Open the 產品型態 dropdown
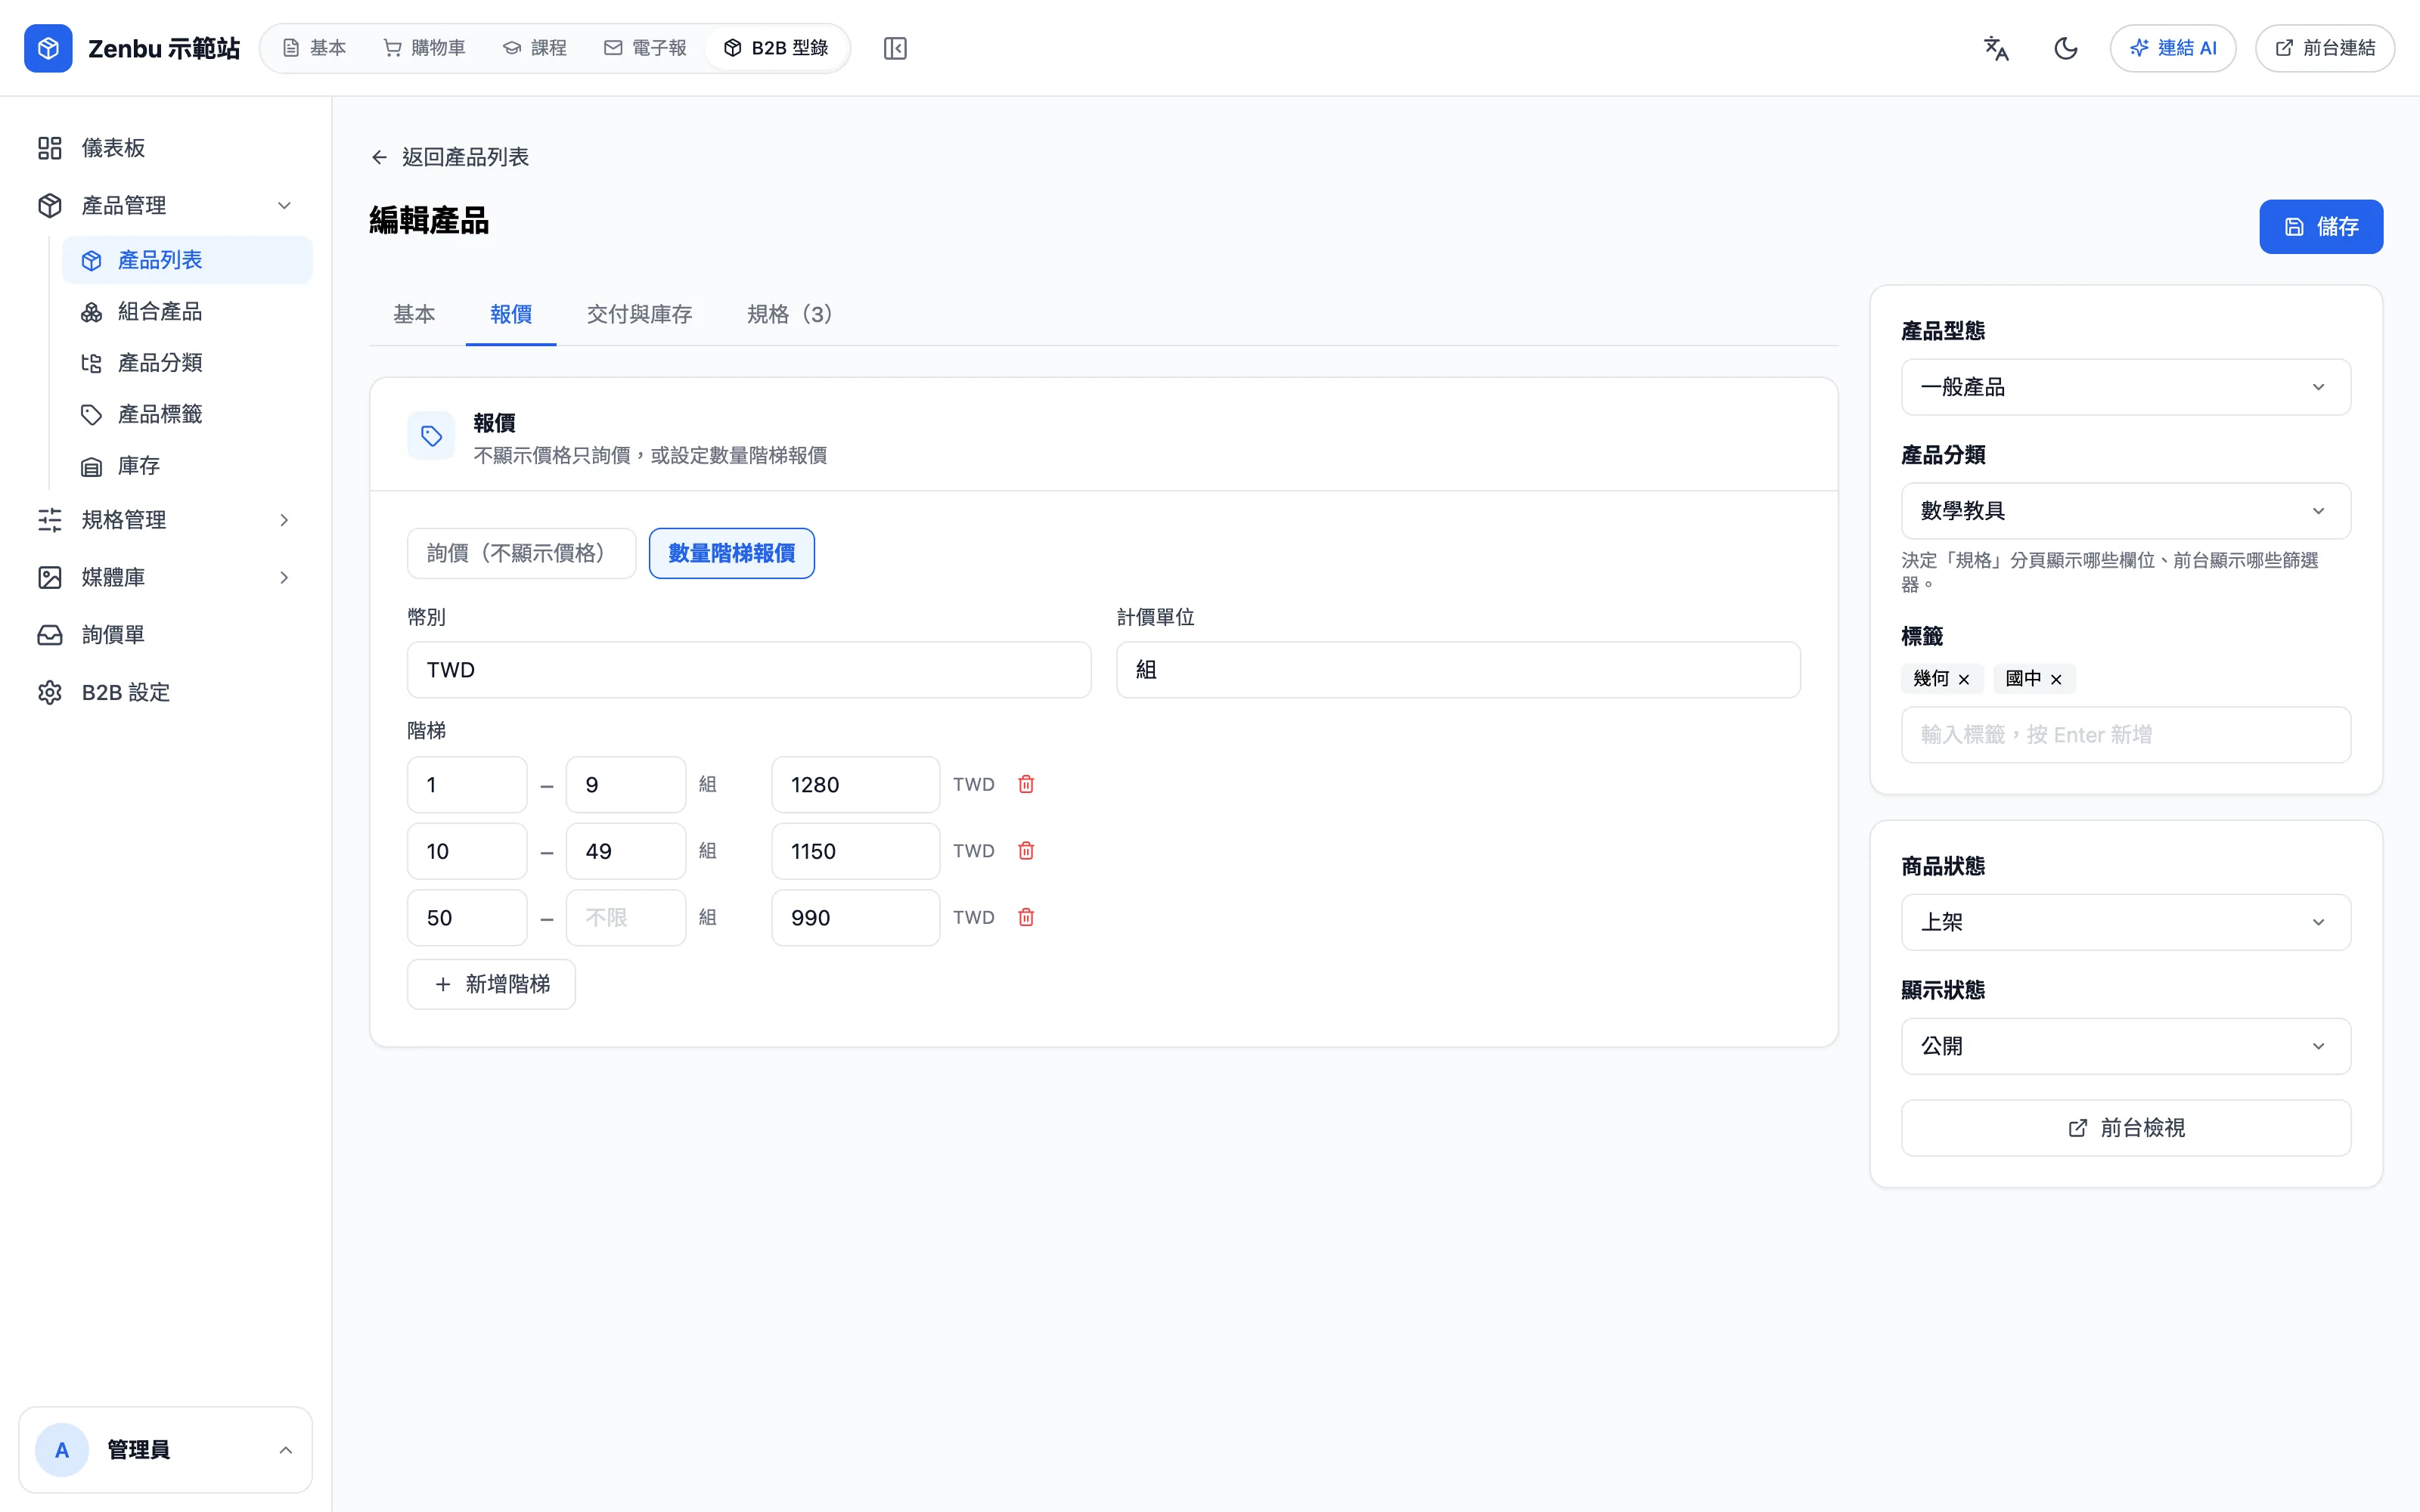 [x=2125, y=387]
